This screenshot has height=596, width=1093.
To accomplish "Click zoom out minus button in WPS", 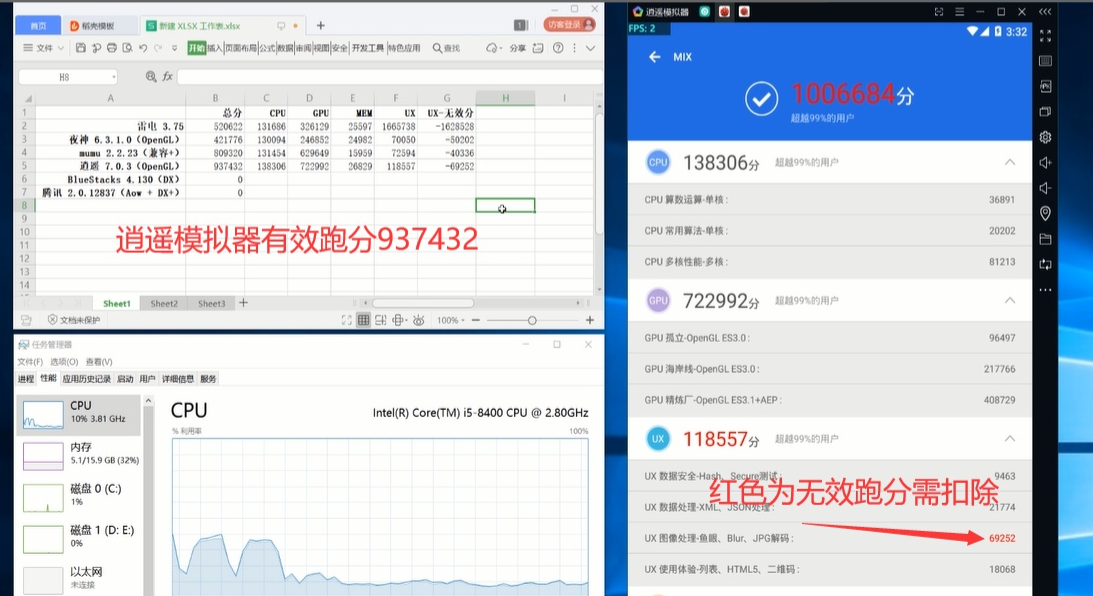I will [x=475, y=320].
